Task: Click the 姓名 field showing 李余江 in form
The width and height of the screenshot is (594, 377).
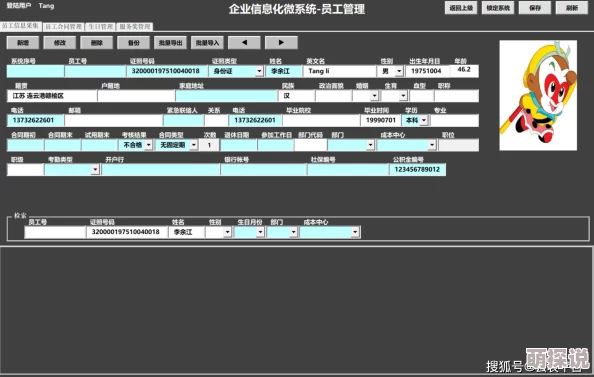Action: click(284, 71)
